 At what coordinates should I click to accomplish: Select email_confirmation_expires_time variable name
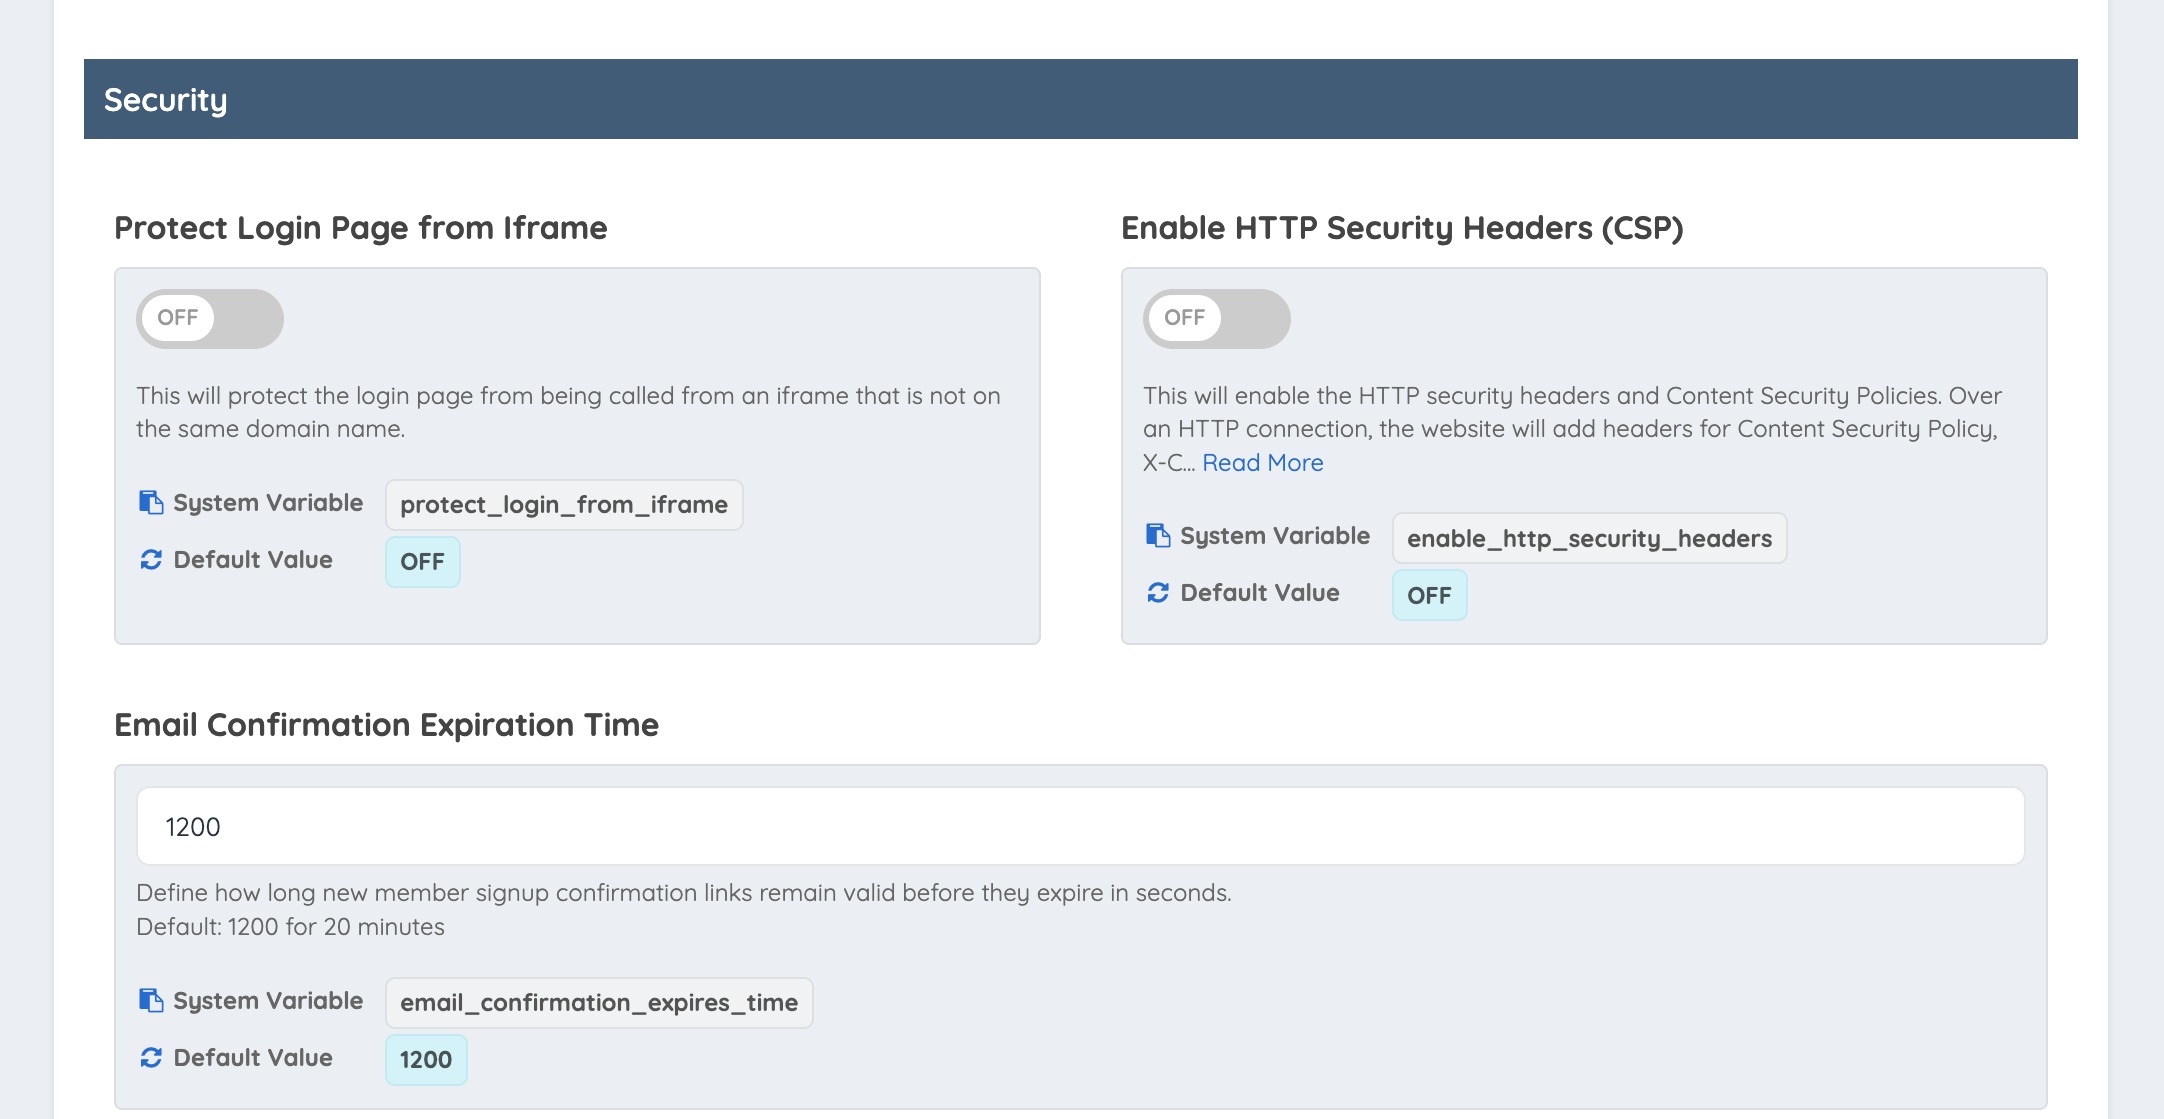[x=599, y=1003]
